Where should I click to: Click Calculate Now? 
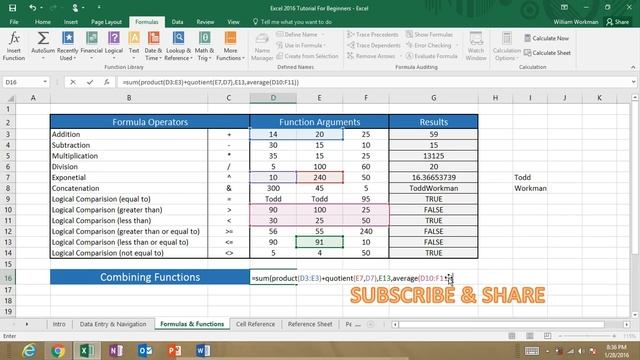(x=547, y=38)
